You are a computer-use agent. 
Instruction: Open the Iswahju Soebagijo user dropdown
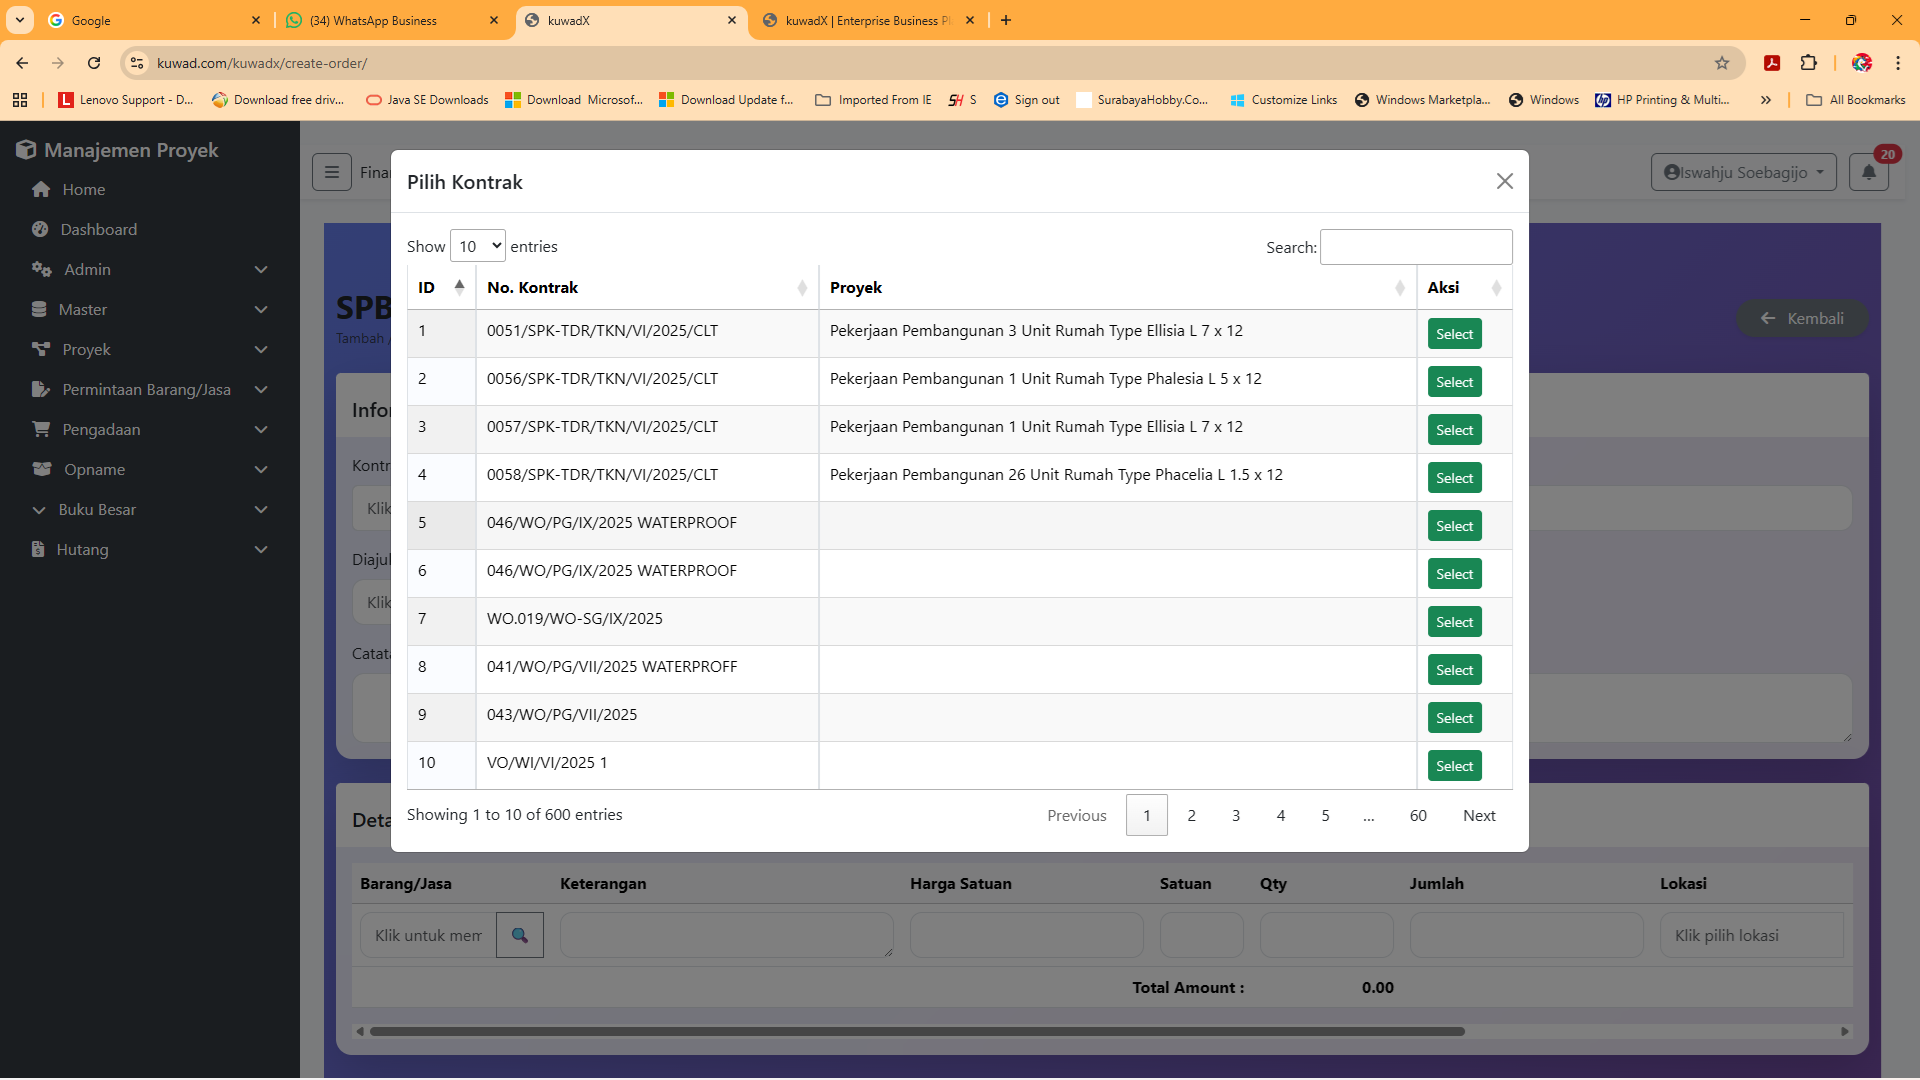pos(1743,172)
